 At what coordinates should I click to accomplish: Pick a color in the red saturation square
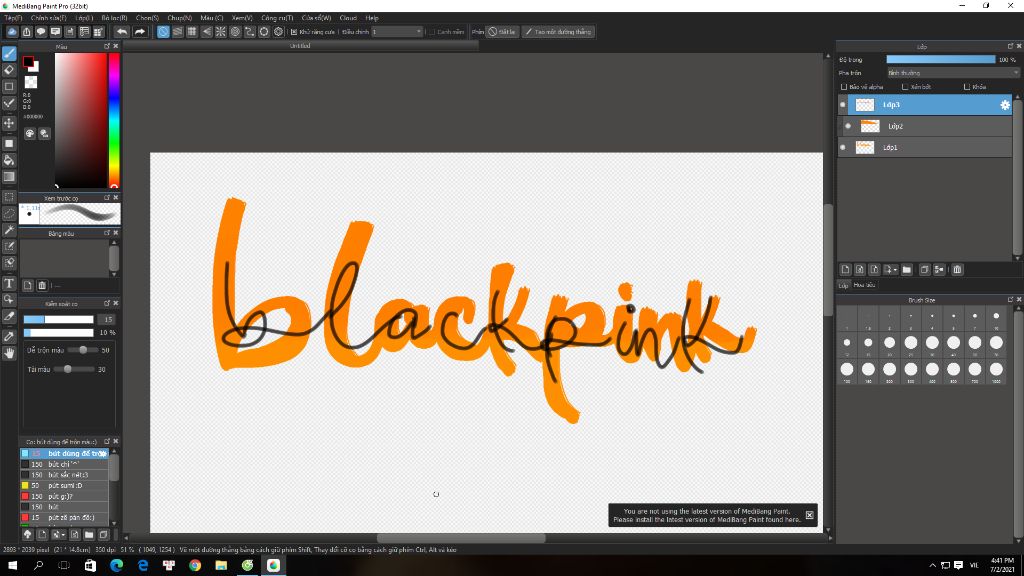pos(80,121)
